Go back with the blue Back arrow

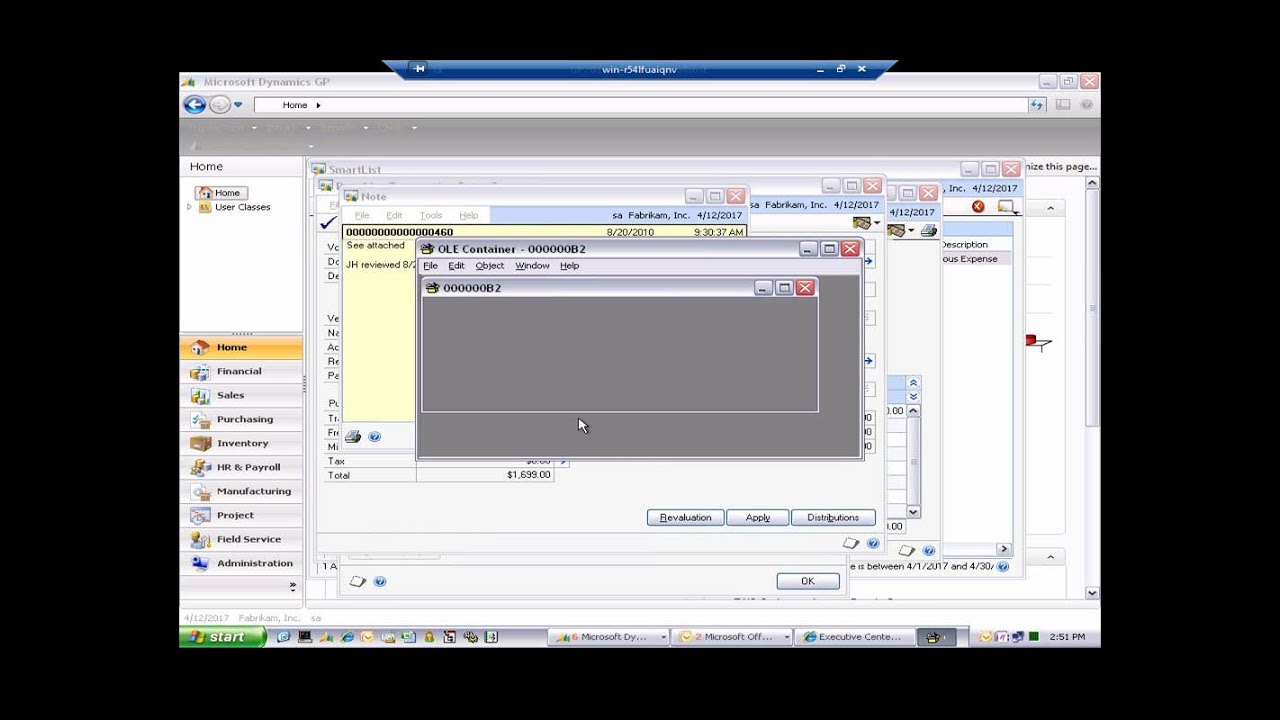click(195, 105)
